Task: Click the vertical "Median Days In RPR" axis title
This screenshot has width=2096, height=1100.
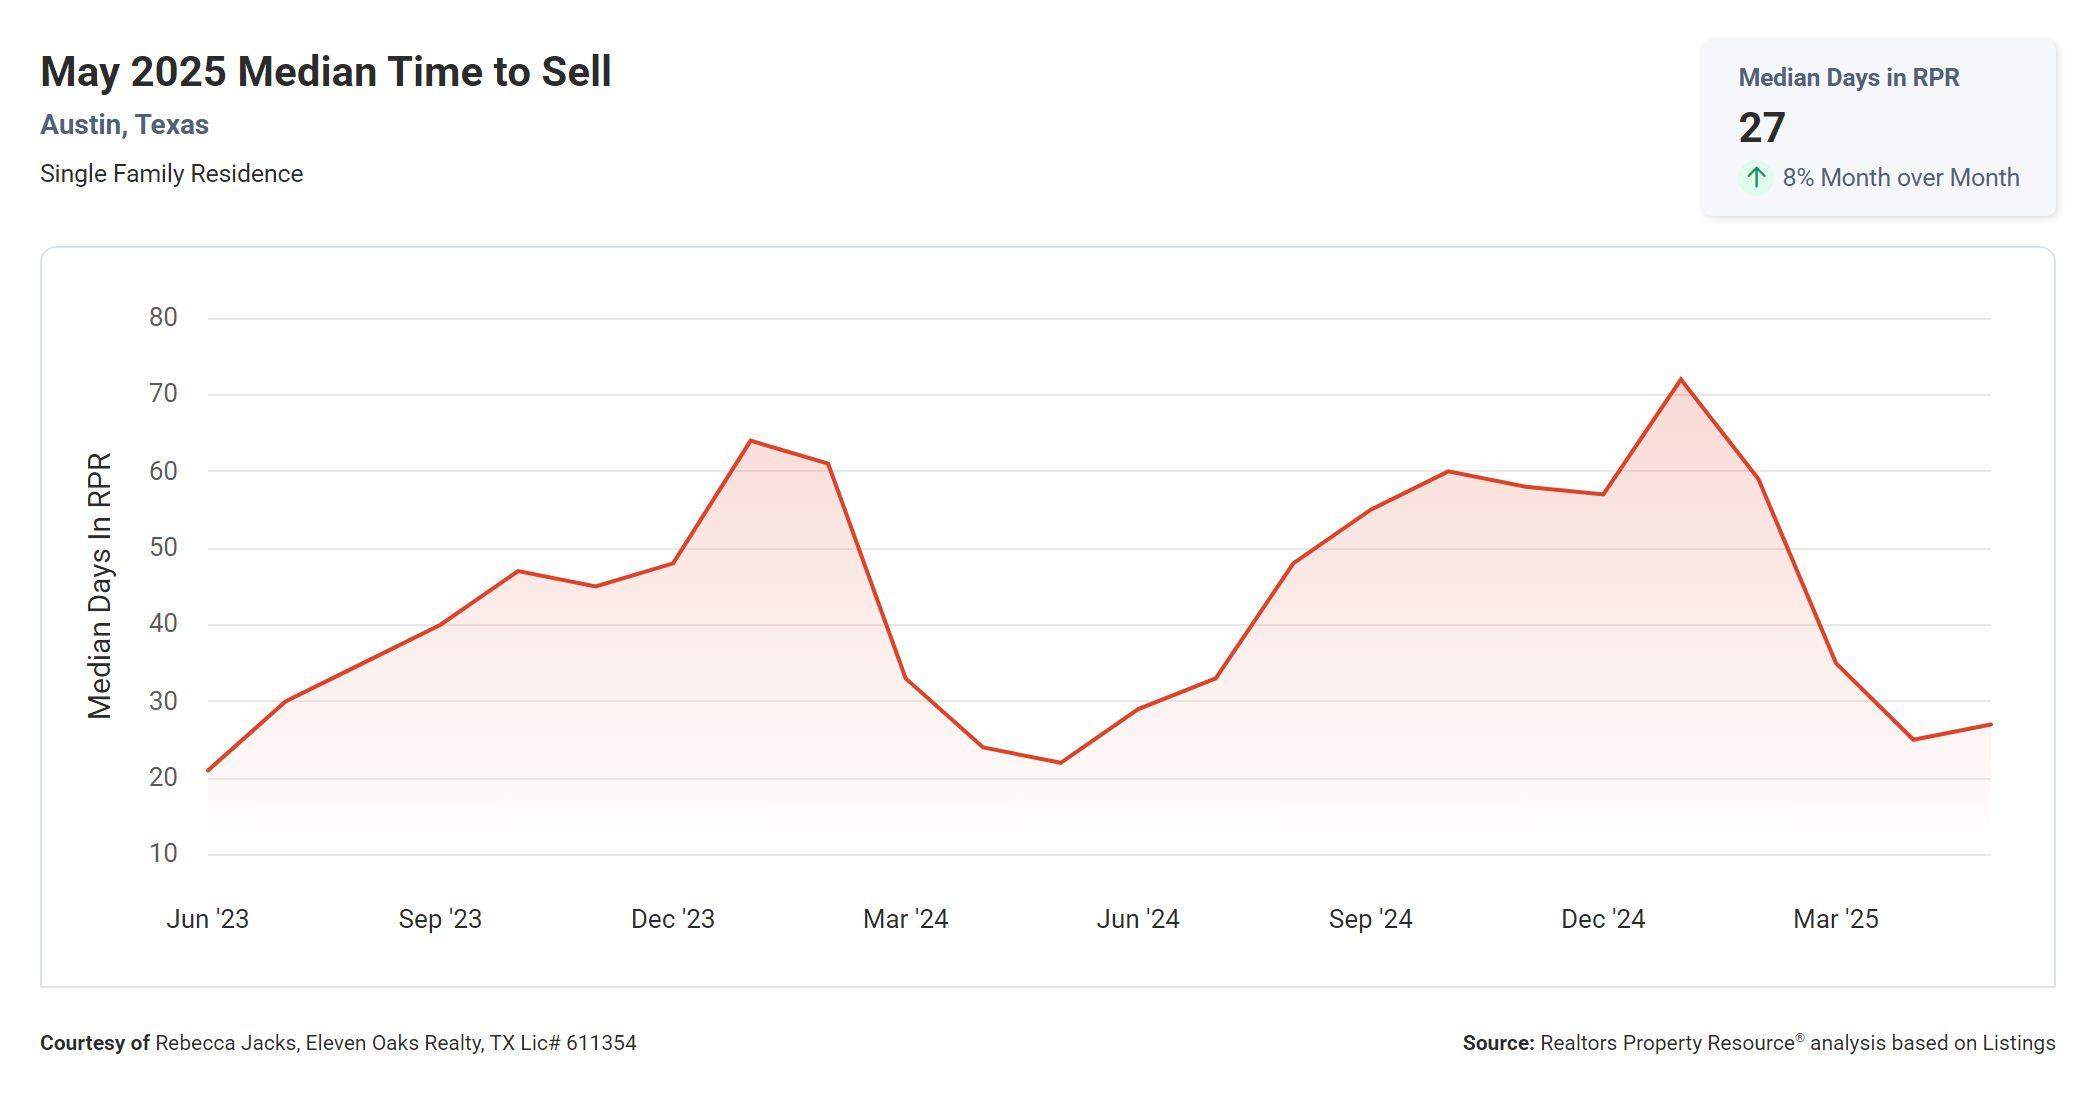Action: 100,586
